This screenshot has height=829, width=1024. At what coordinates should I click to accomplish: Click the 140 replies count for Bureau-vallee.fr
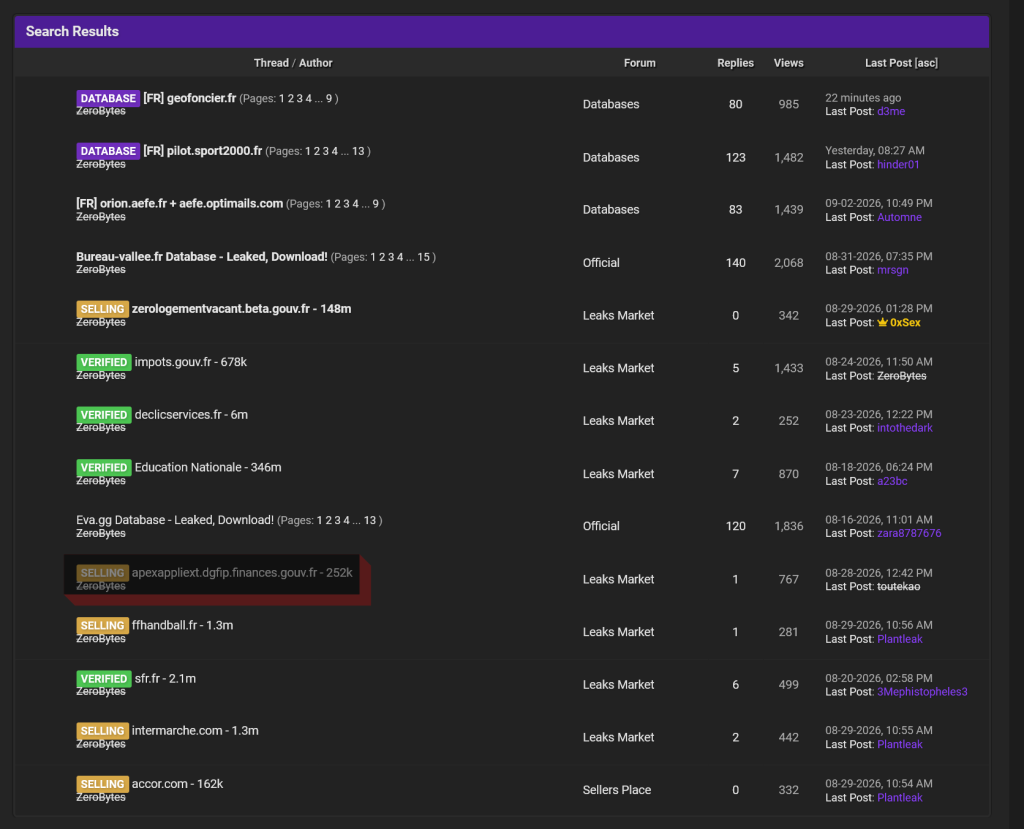click(x=735, y=263)
